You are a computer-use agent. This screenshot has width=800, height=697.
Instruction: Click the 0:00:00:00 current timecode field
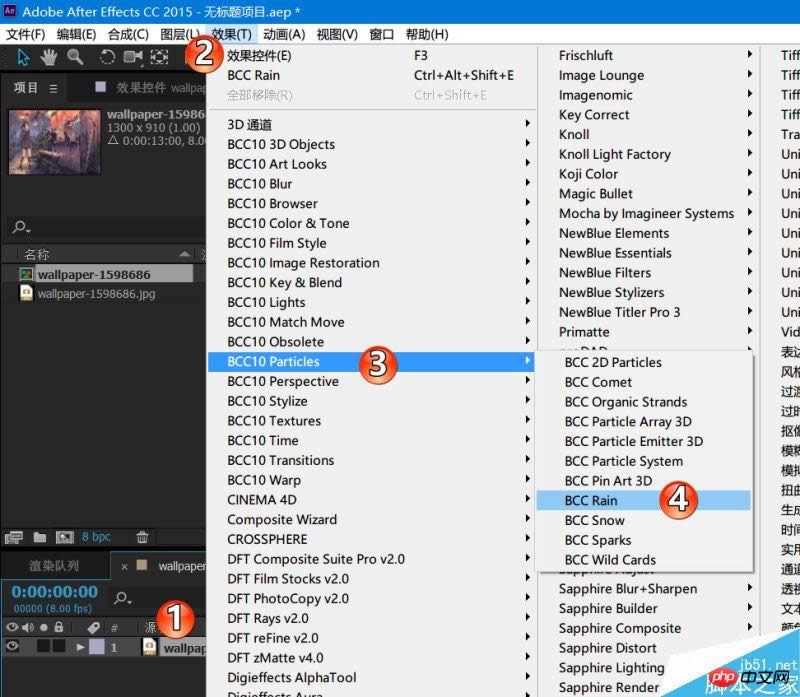54,592
